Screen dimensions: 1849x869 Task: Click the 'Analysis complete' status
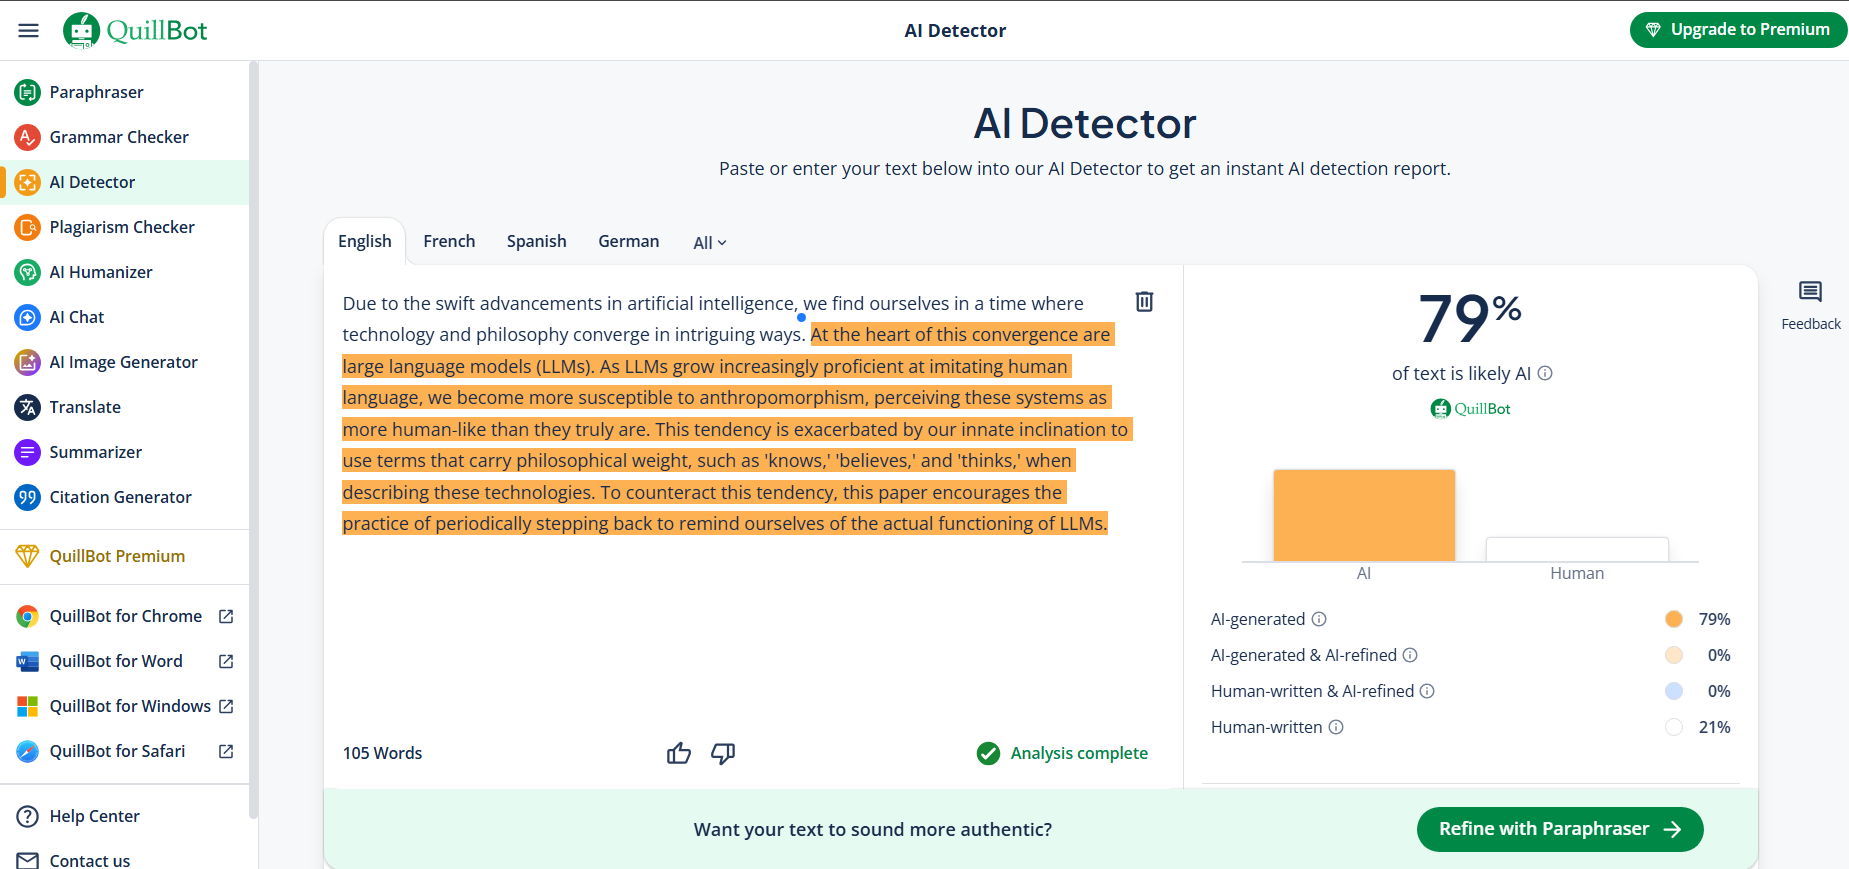click(1062, 753)
